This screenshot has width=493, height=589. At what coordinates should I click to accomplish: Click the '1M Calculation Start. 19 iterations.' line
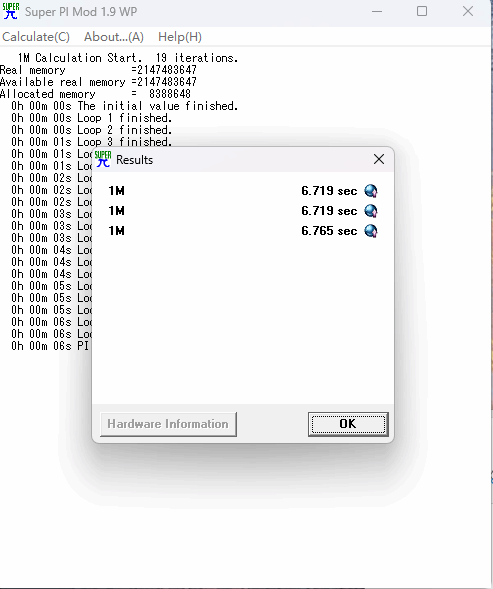[128, 58]
